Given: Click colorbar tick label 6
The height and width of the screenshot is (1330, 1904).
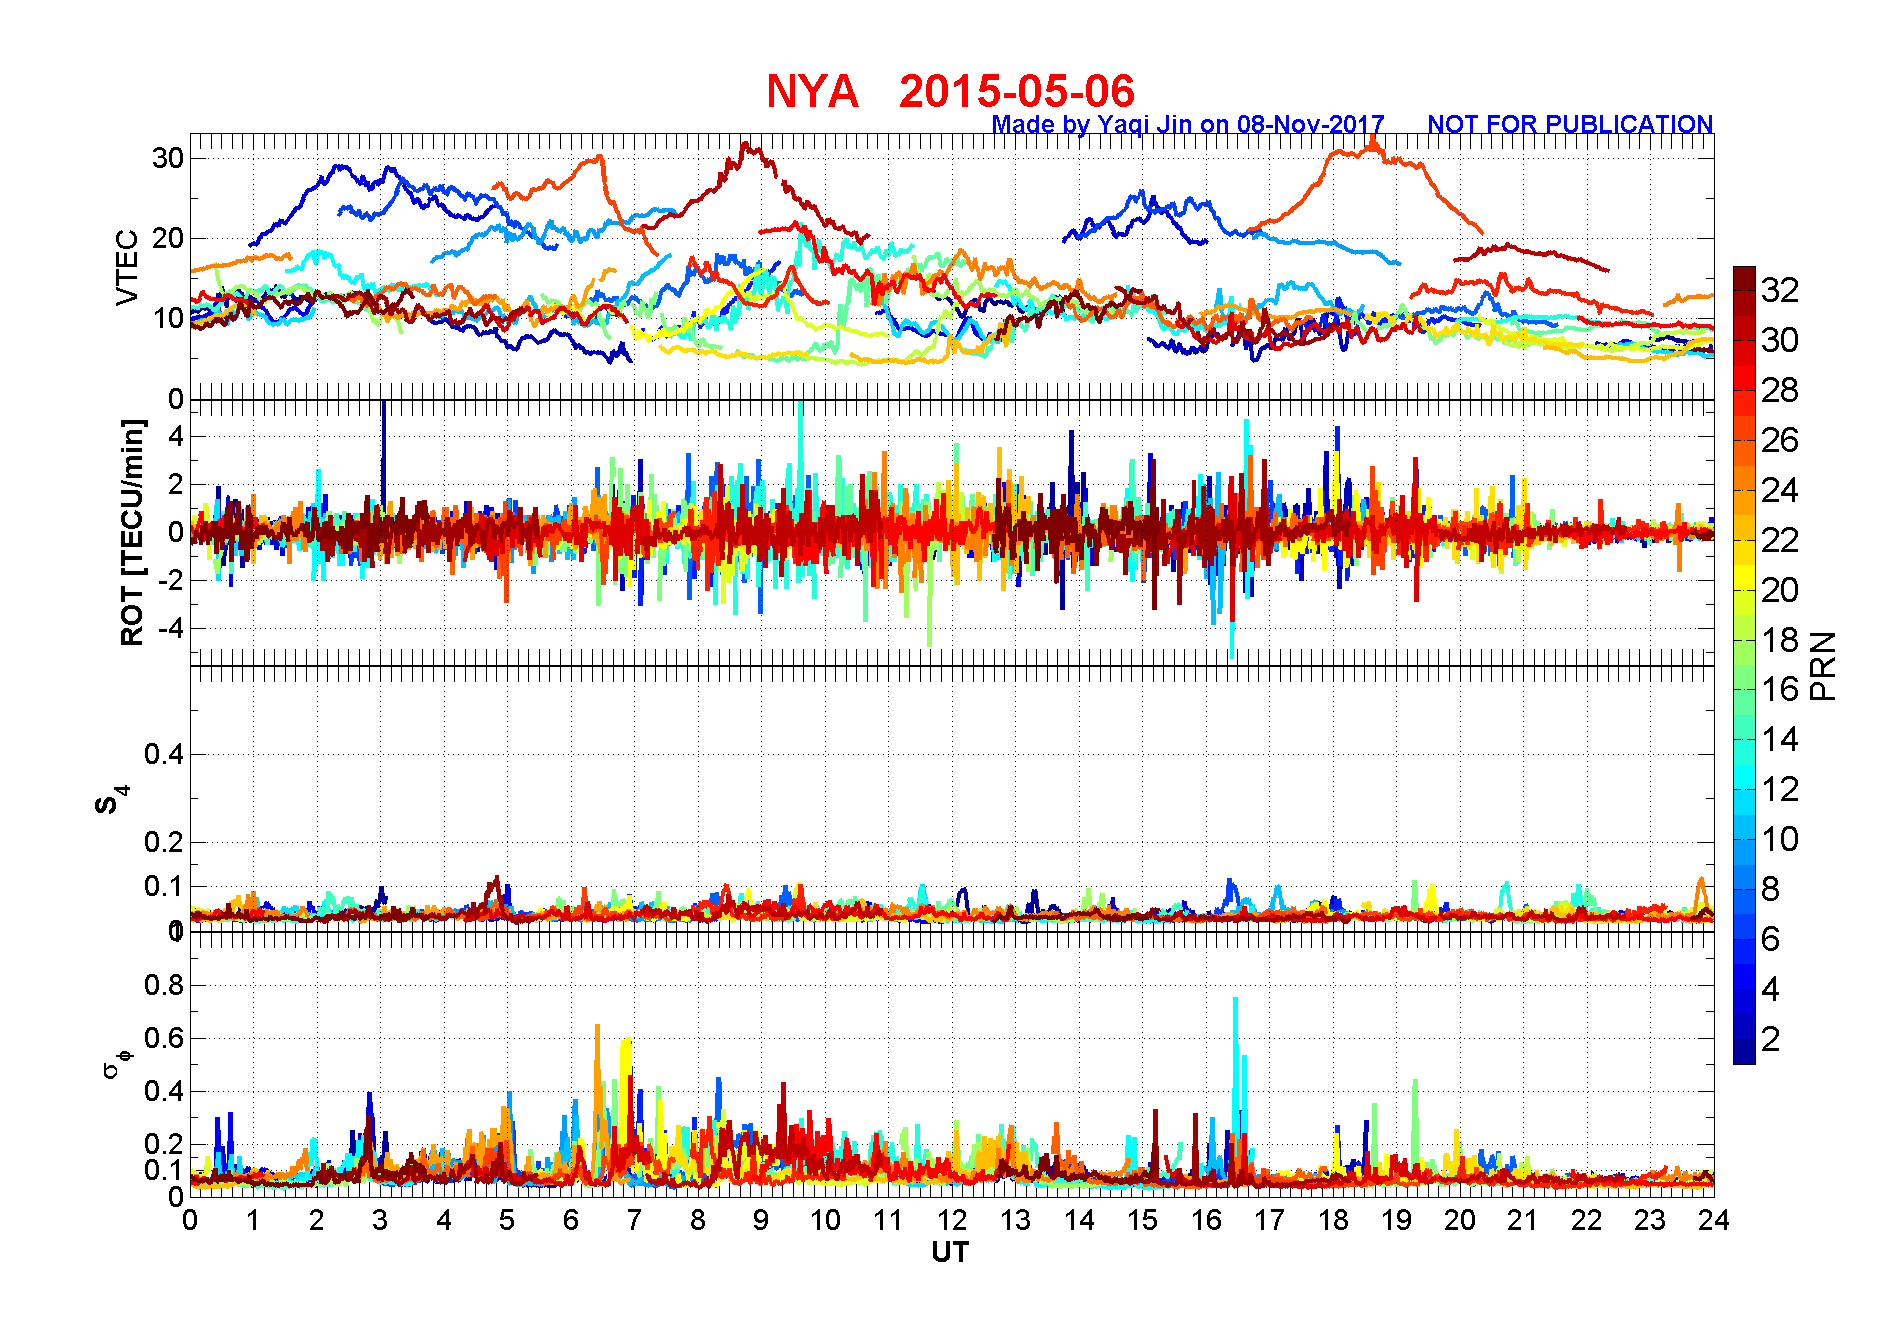Looking at the screenshot, I should (x=1770, y=939).
